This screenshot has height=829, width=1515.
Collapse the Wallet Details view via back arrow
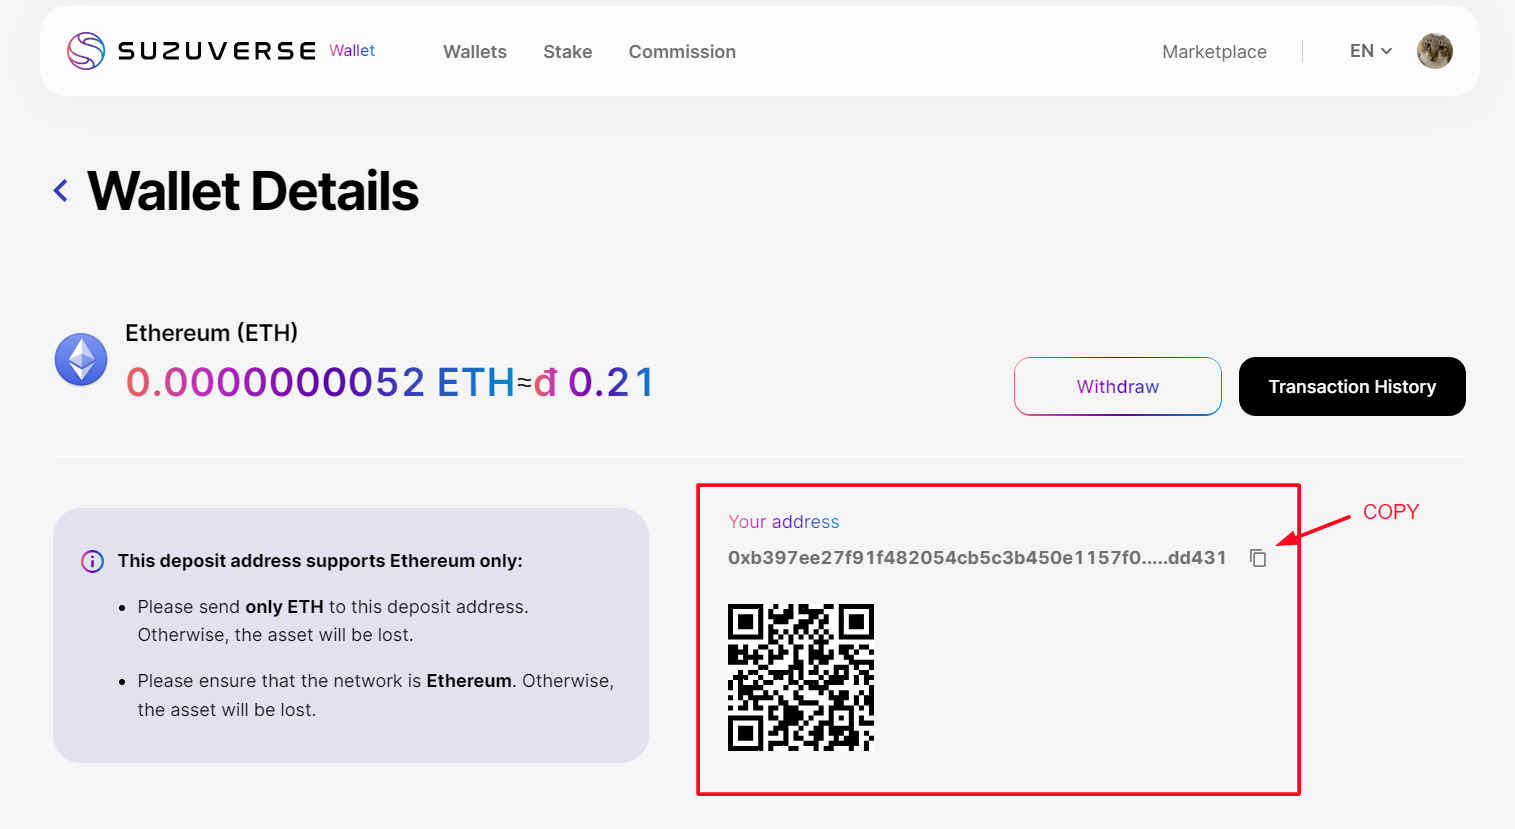click(60, 190)
